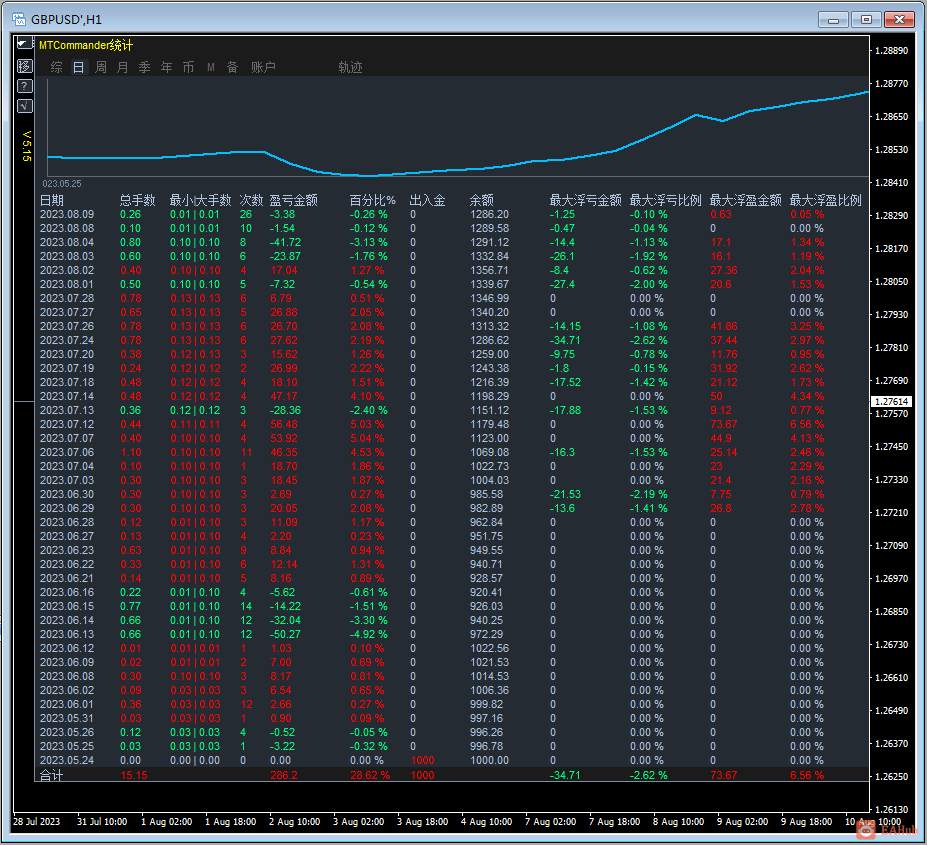The width and height of the screenshot is (927, 845).
Task: Click the 7 Aug 02:00 time axis label
Action: coord(550,822)
